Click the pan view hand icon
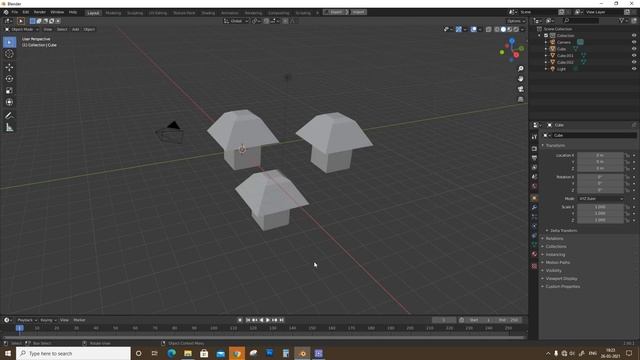The width and height of the screenshot is (640, 360). click(520, 79)
